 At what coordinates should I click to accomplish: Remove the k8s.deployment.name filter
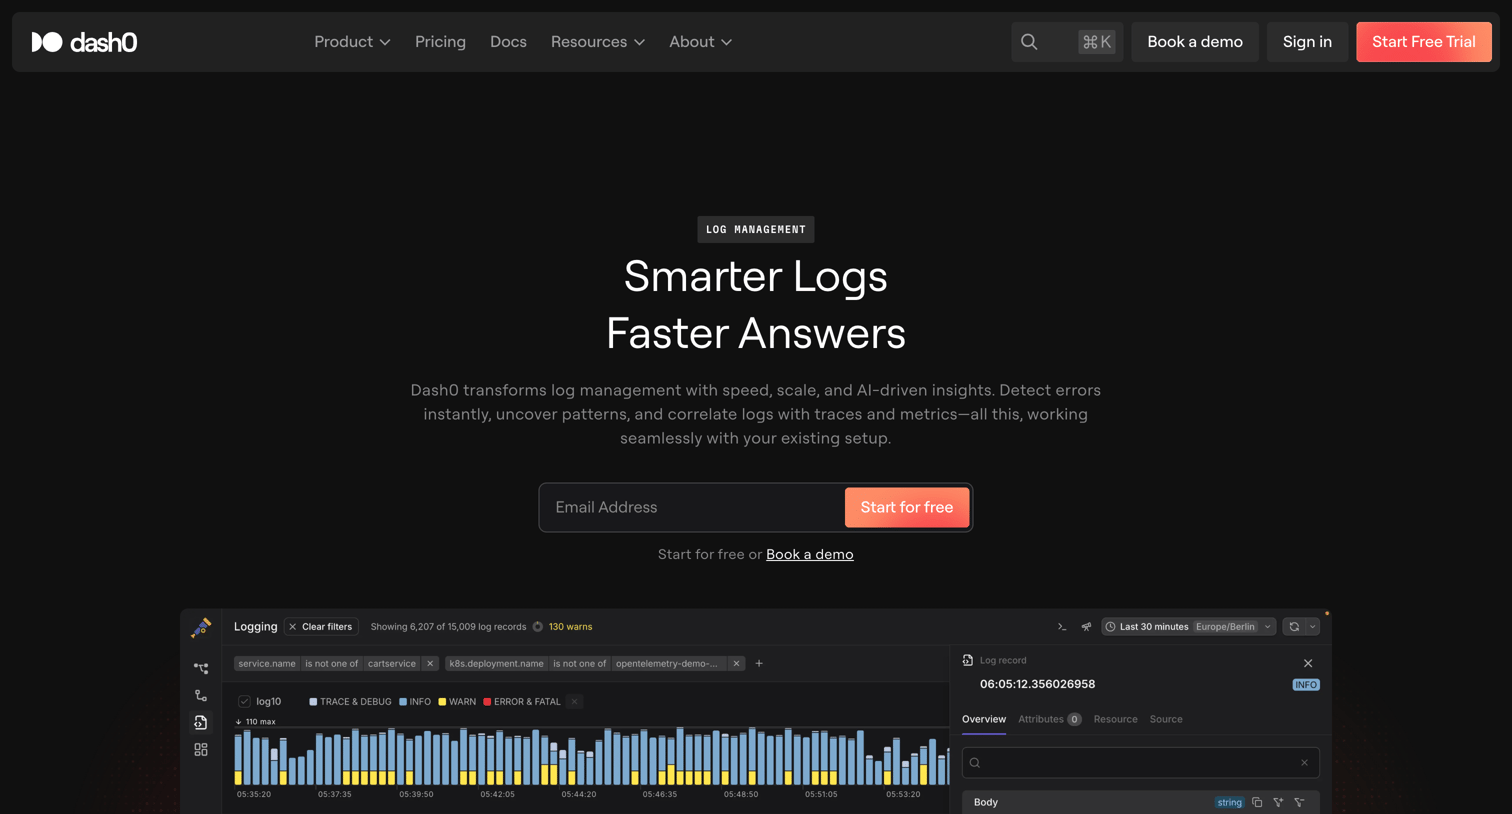click(736, 663)
